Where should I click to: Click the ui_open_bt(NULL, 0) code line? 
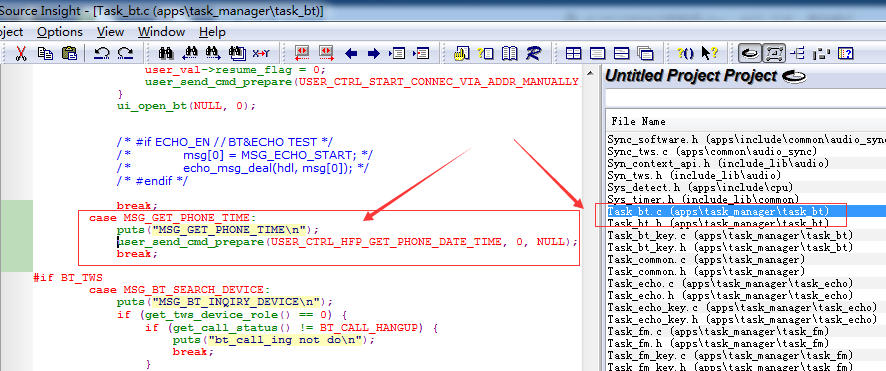186,106
